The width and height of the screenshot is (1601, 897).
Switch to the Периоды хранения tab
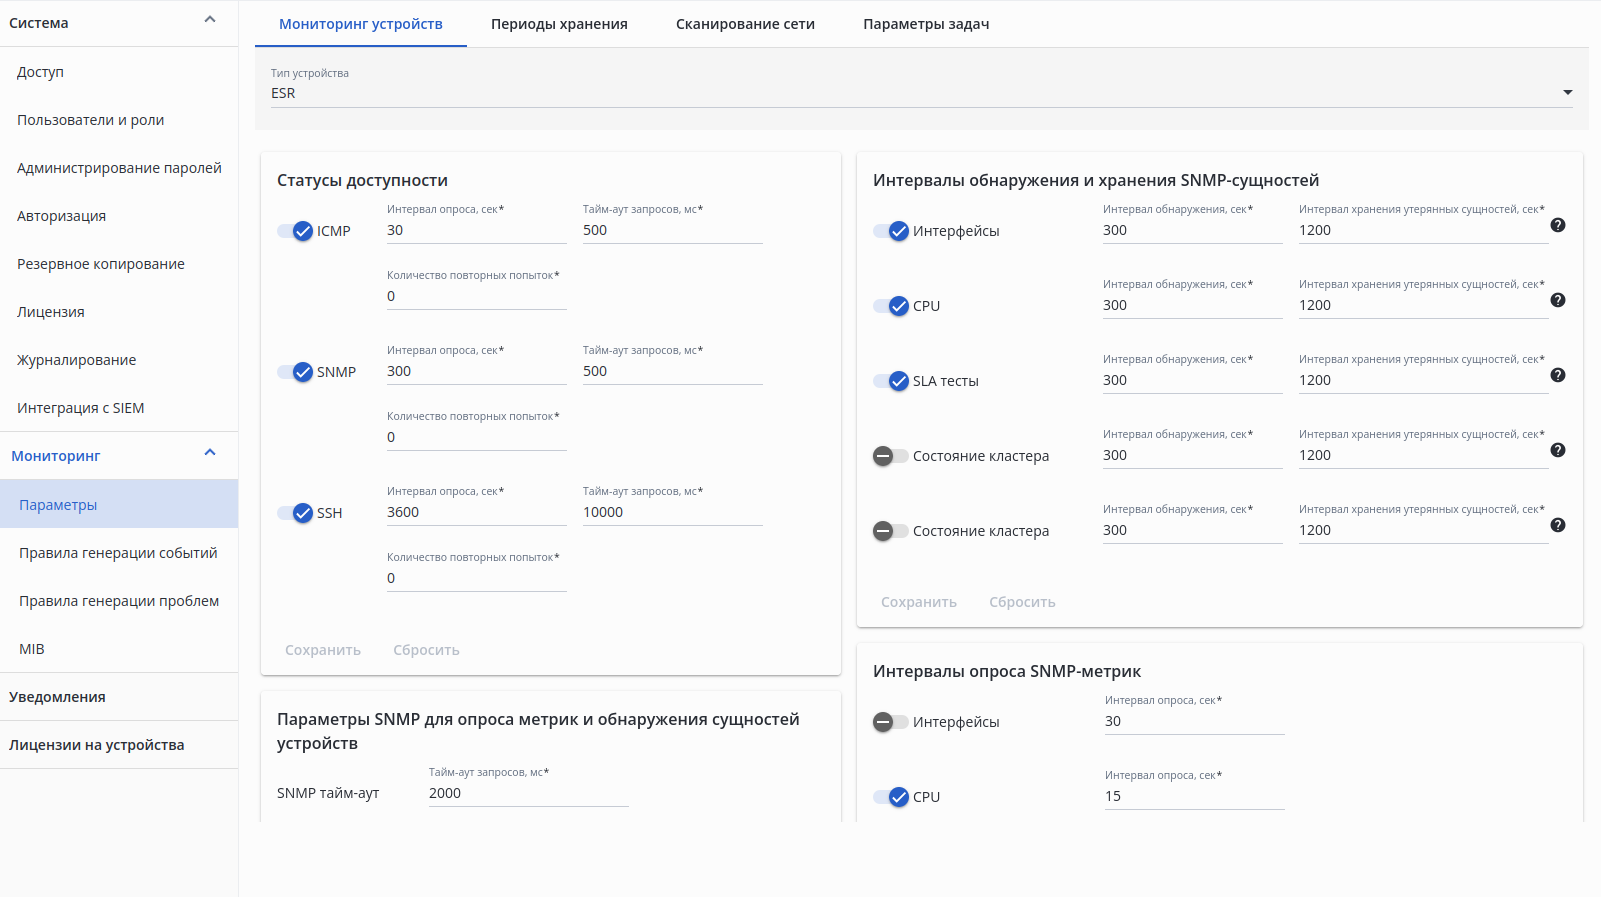pyautogui.click(x=559, y=24)
